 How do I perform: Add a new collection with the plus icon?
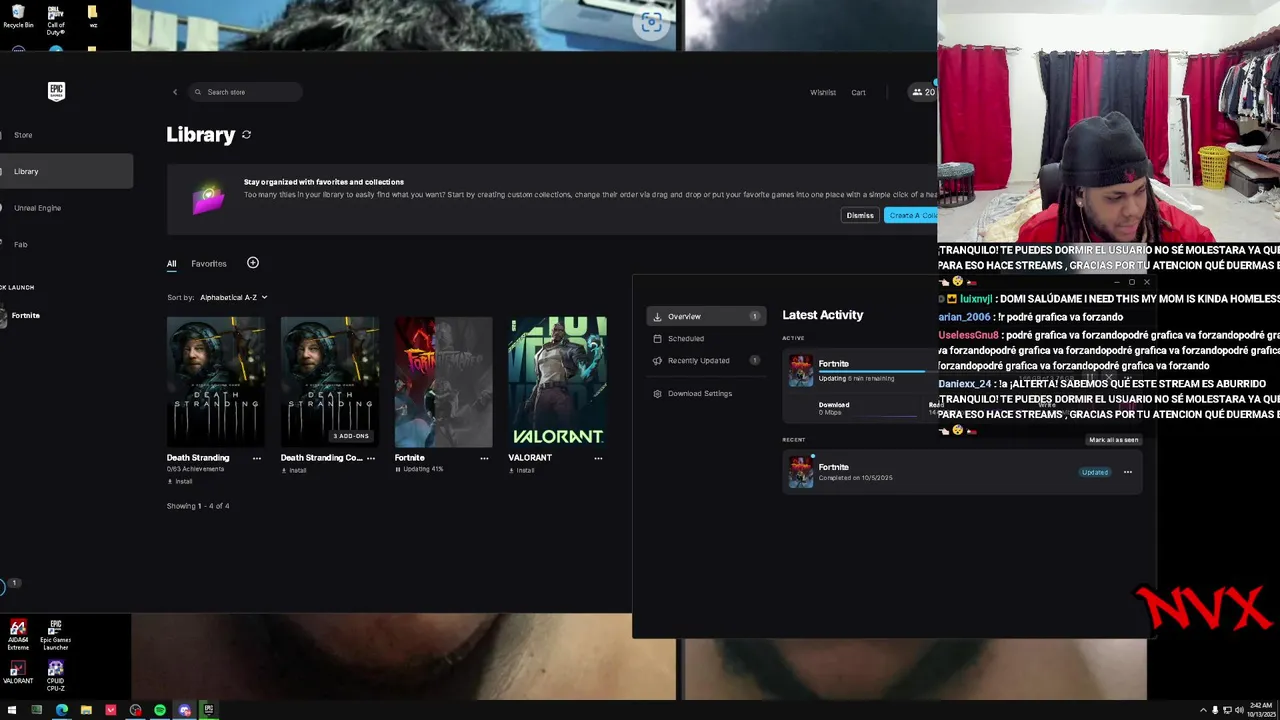tap(253, 263)
